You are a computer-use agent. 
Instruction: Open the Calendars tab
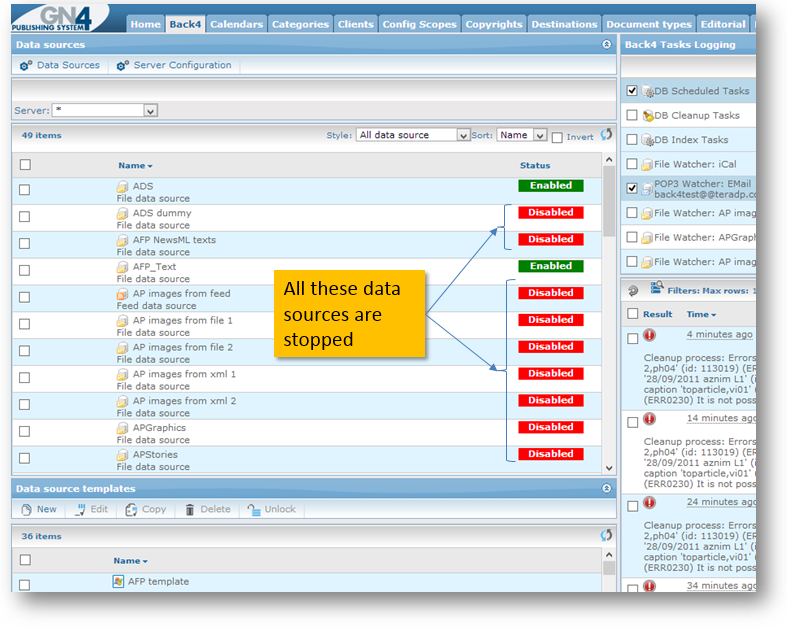pyautogui.click(x=236, y=24)
